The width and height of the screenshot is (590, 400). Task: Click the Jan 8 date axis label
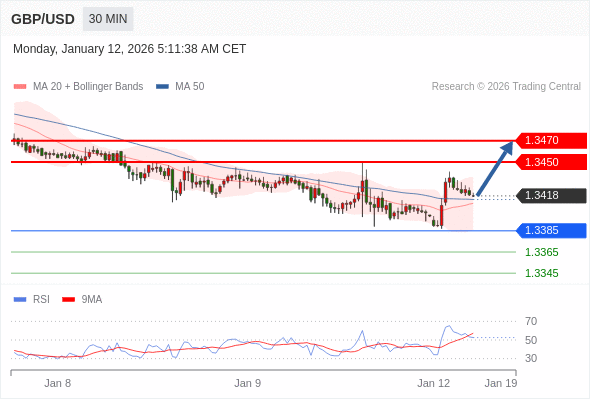[58, 383]
